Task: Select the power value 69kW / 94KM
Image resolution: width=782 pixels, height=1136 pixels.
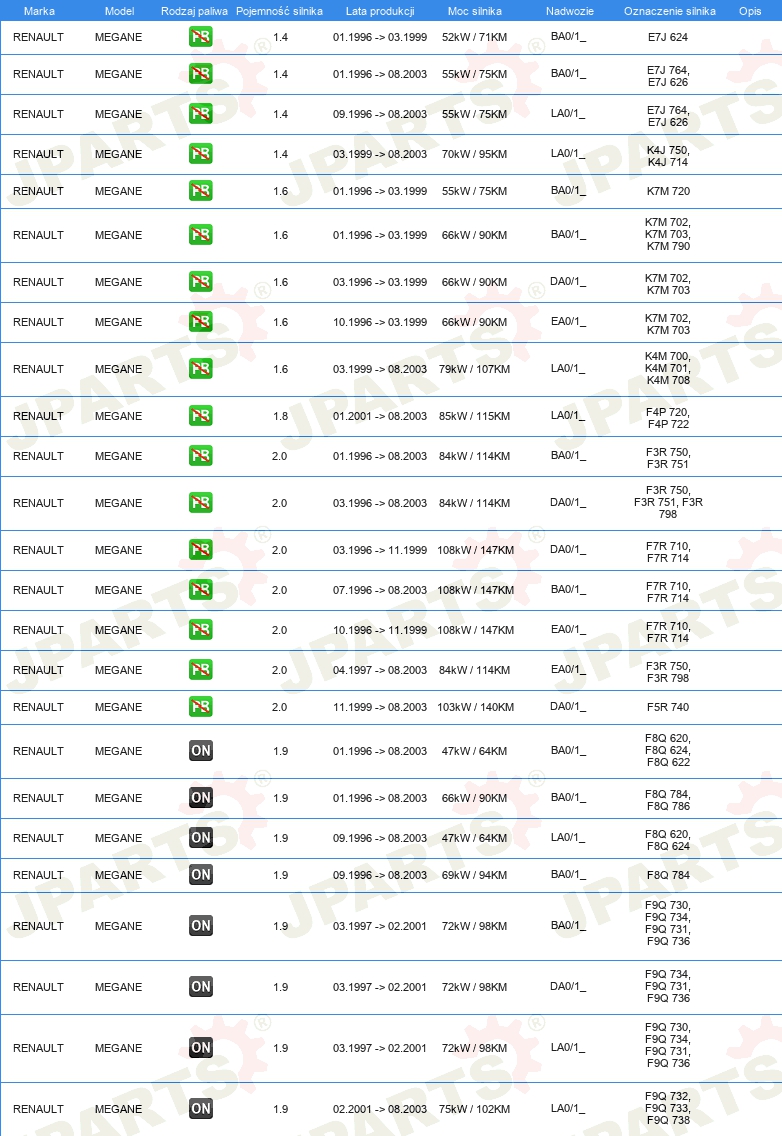Action: click(x=475, y=875)
